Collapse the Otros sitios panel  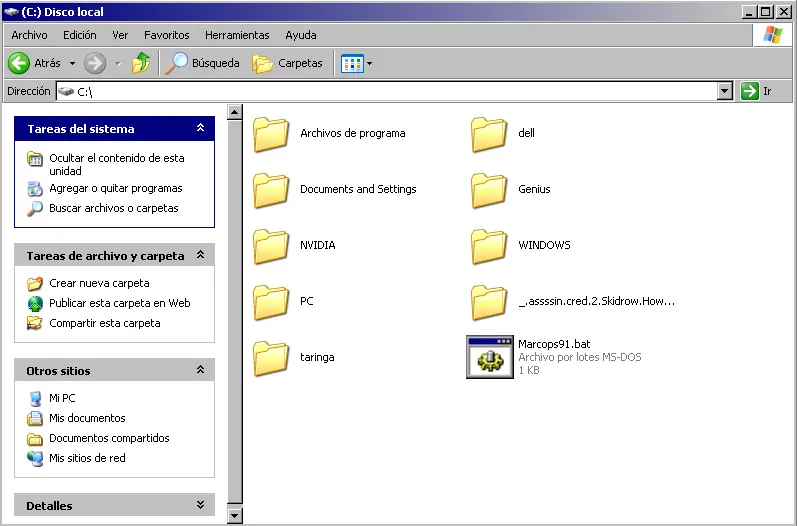click(200, 371)
